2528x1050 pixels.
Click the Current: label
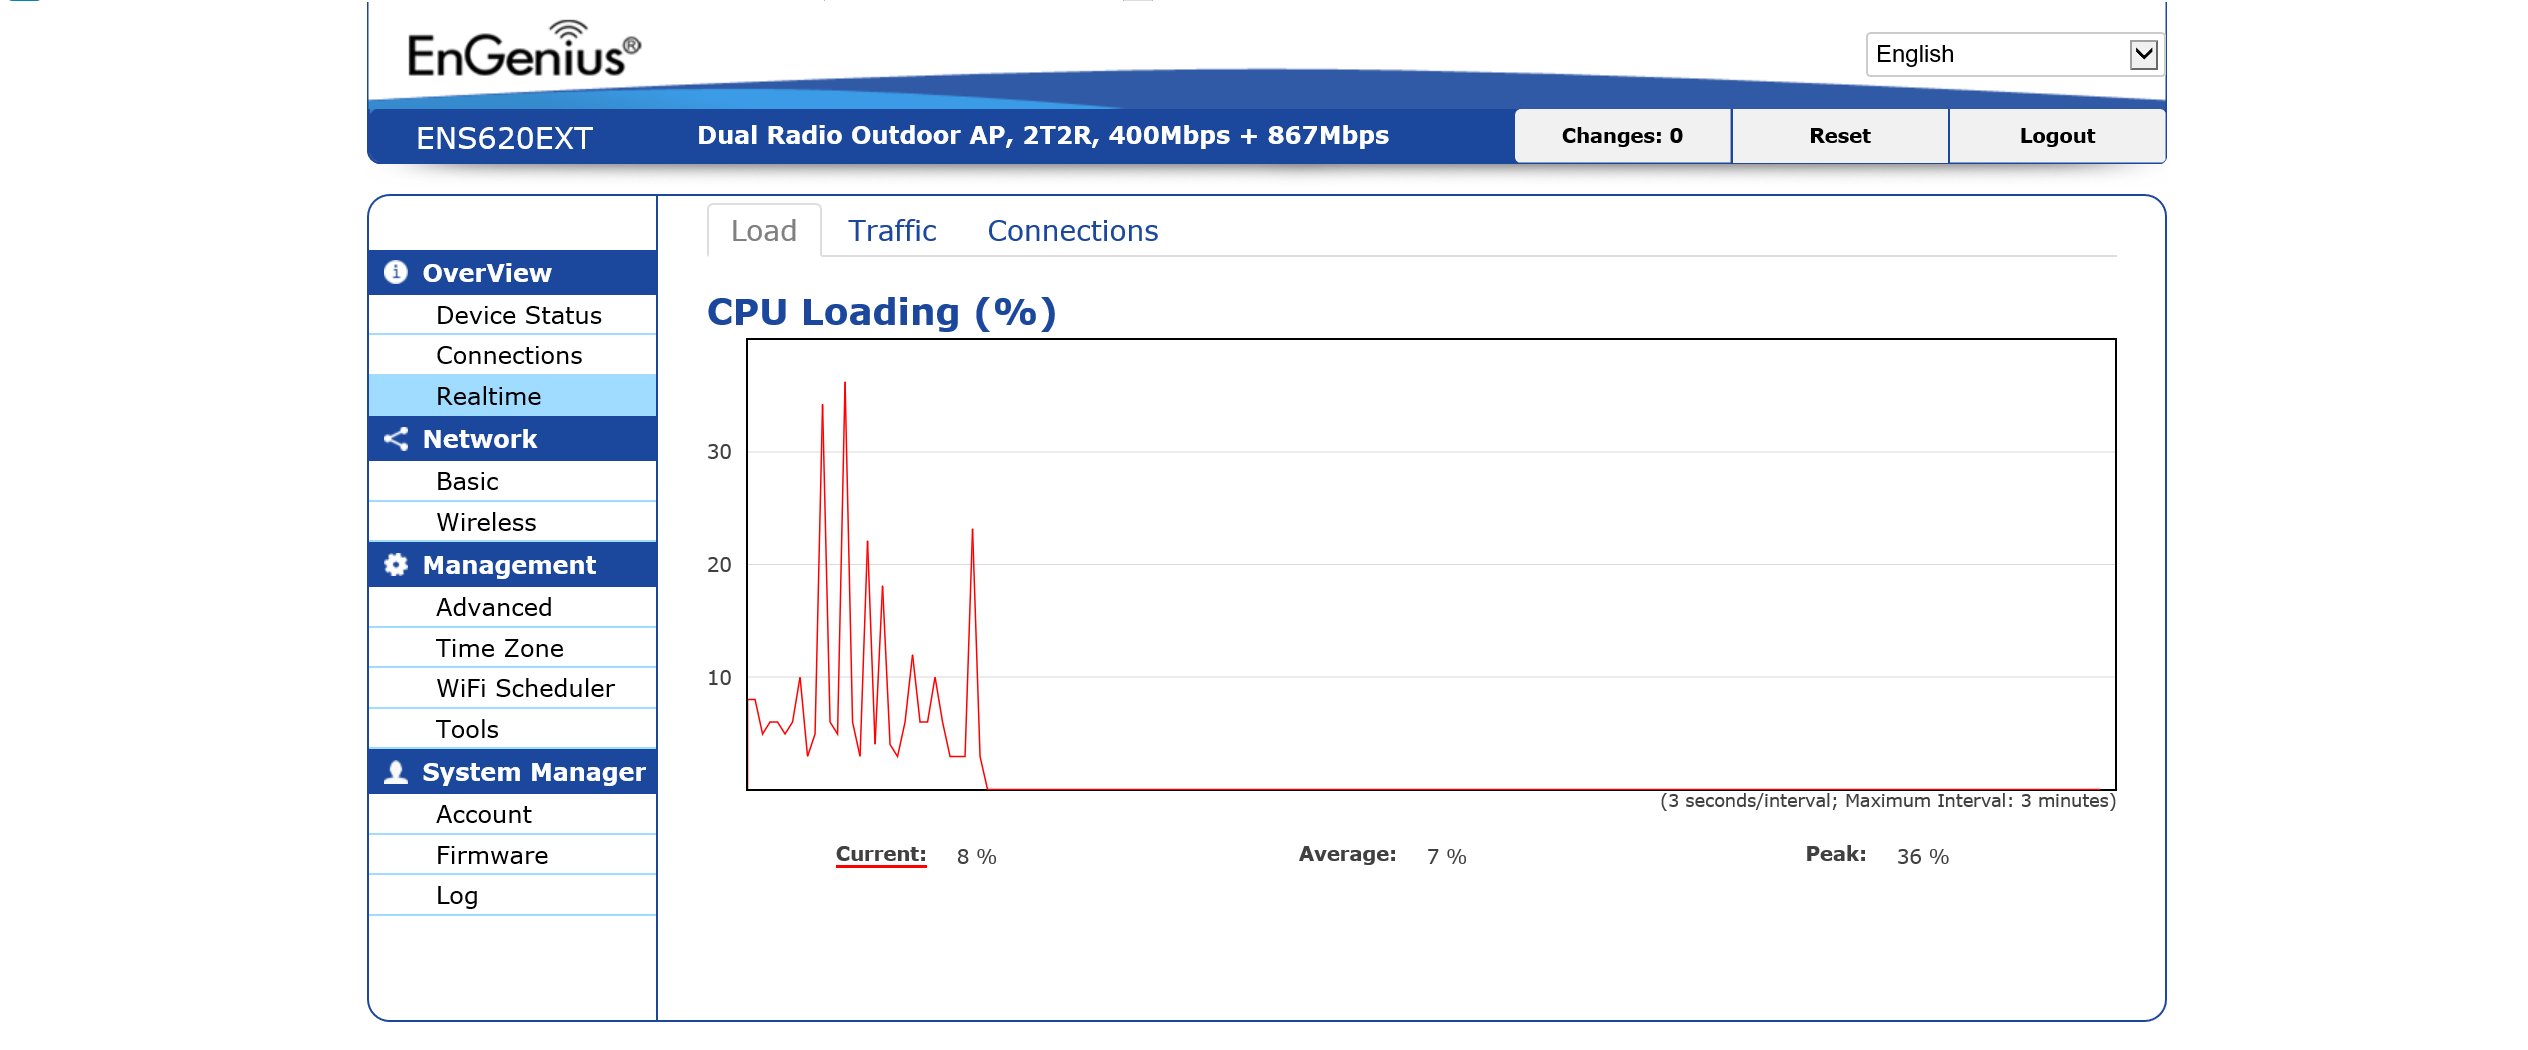881,854
